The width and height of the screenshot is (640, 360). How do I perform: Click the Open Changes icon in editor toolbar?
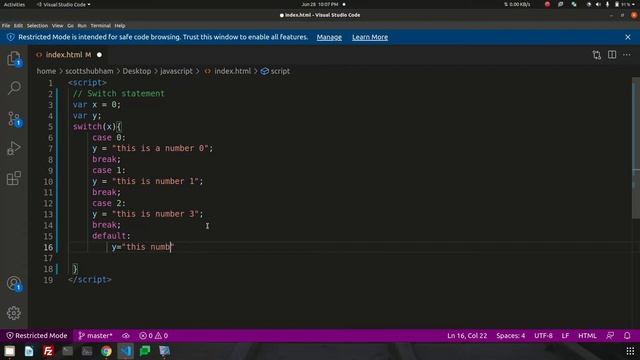597,55
